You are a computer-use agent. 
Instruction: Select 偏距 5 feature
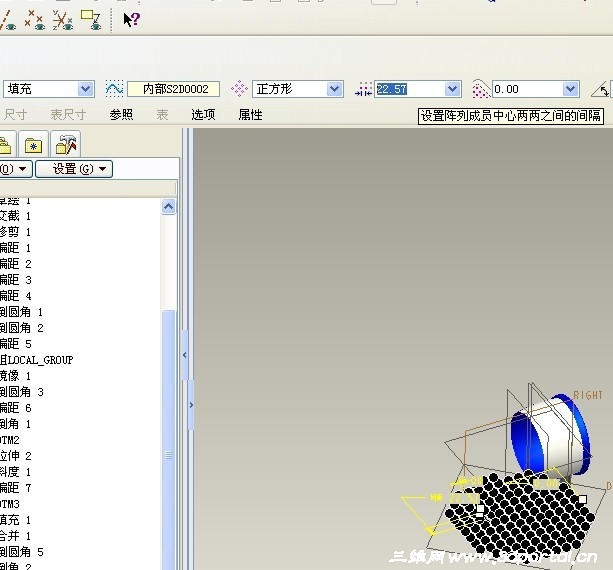(16, 344)
